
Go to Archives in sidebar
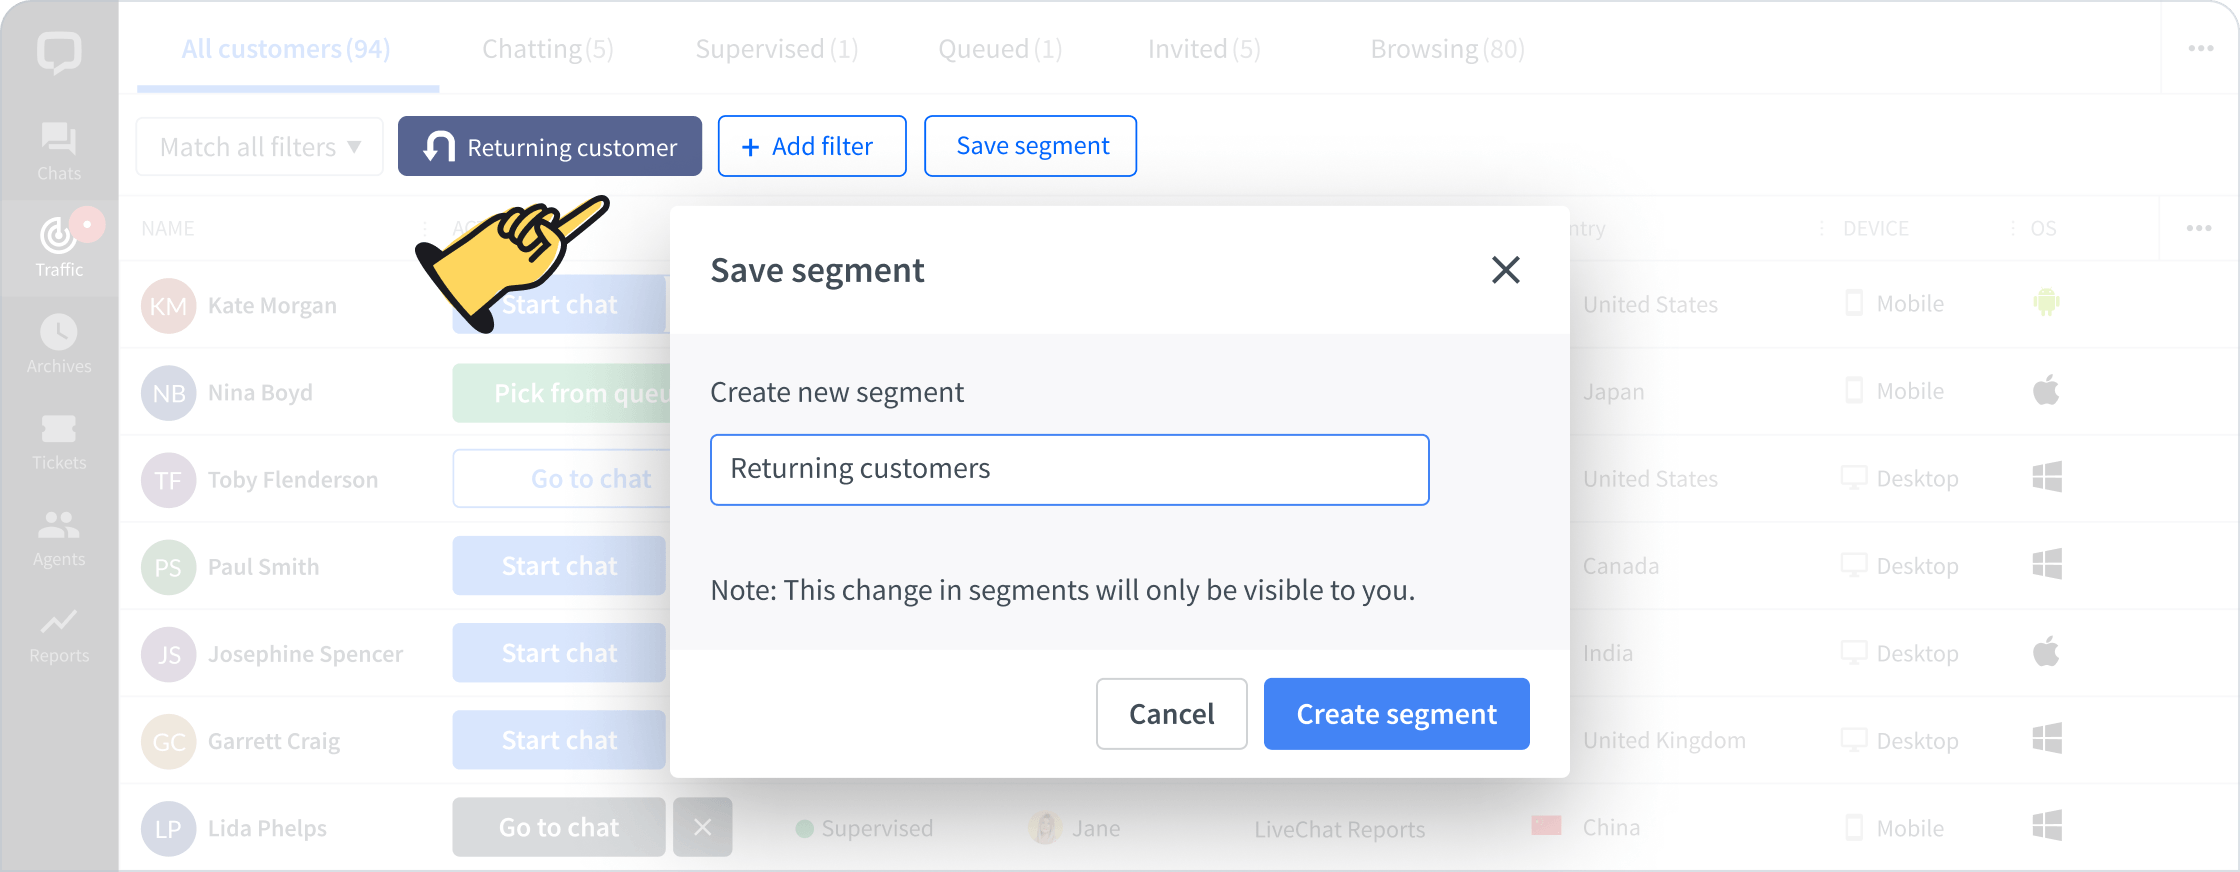click(x=59, y=344)
